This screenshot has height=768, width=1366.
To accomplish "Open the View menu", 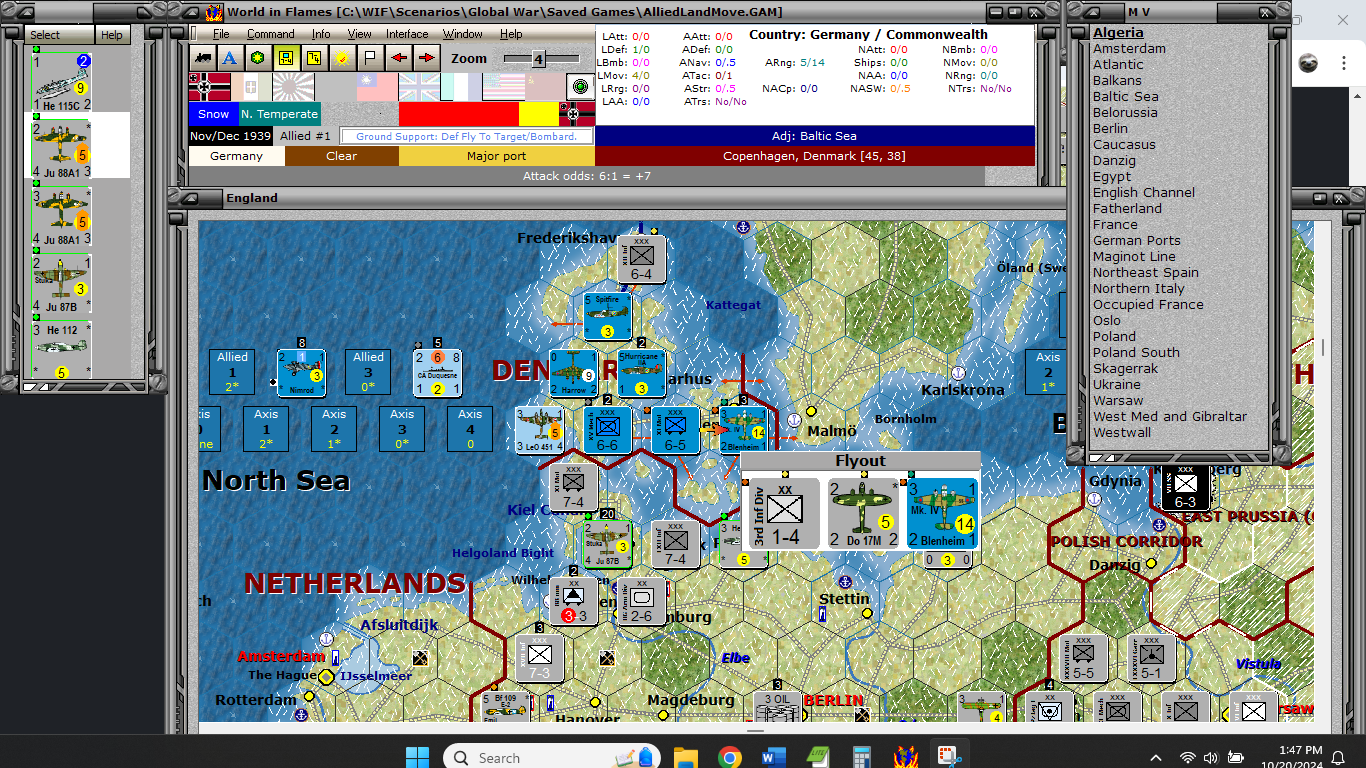I will click(359, 34).
